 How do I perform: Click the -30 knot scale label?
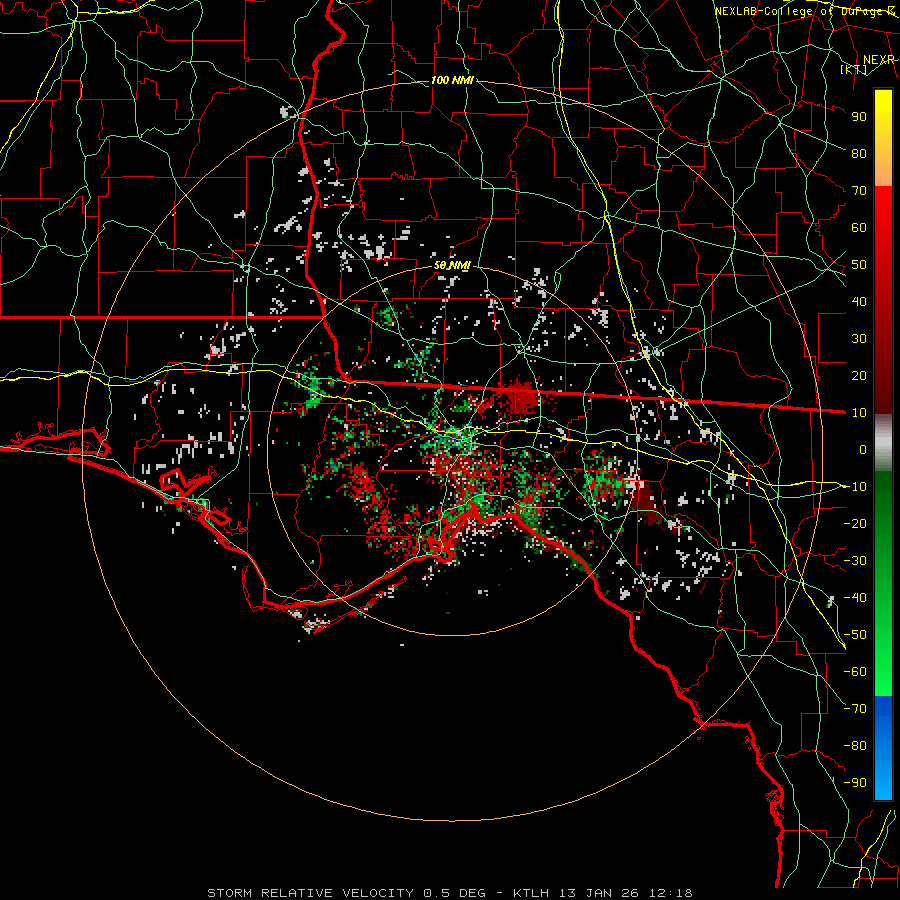[855, 561]
